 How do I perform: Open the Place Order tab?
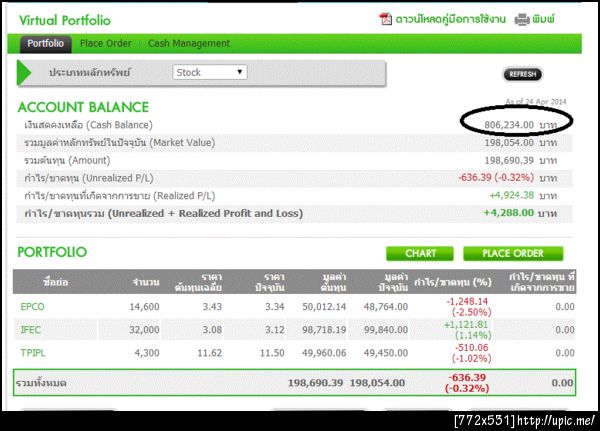pos(106,43)
